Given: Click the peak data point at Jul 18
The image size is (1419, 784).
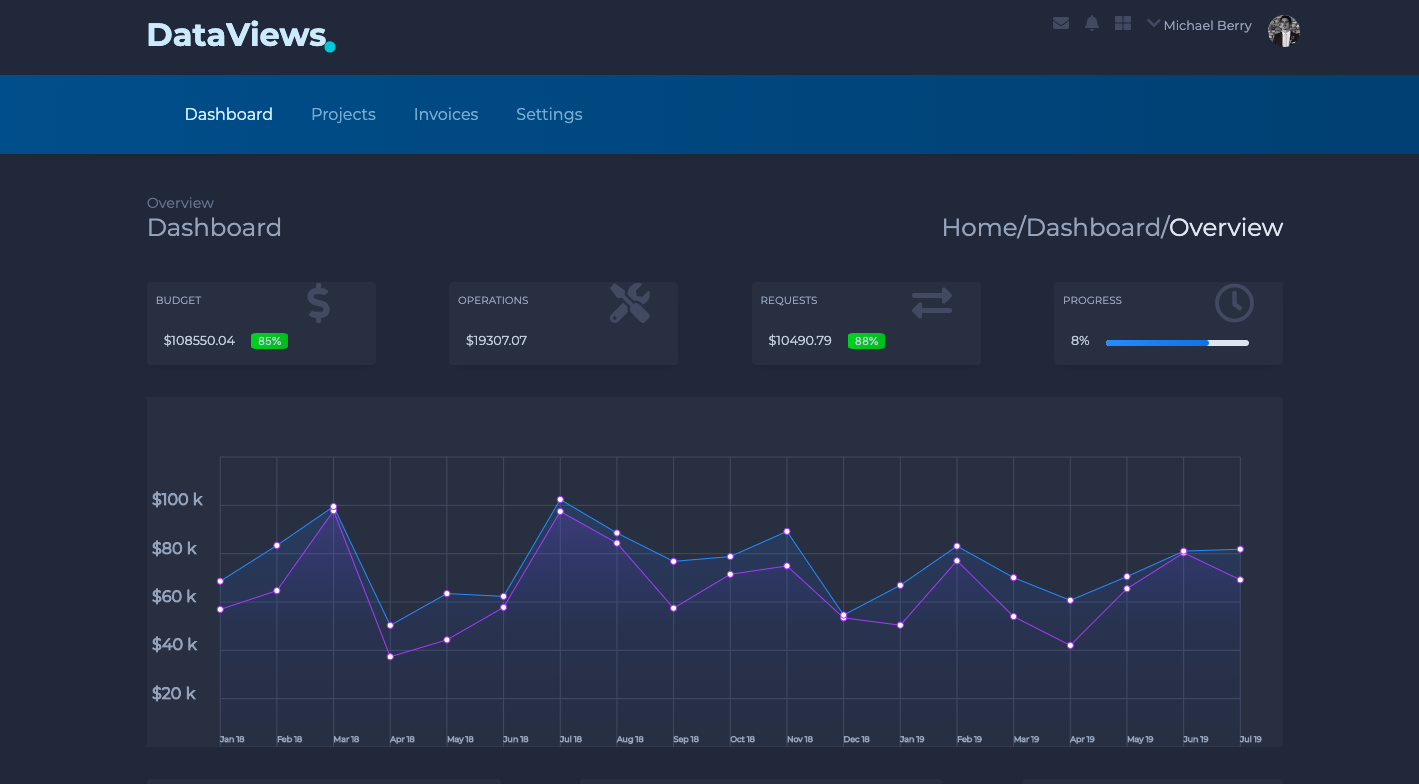Looking at the screenshot, I should tap(560, 498).
